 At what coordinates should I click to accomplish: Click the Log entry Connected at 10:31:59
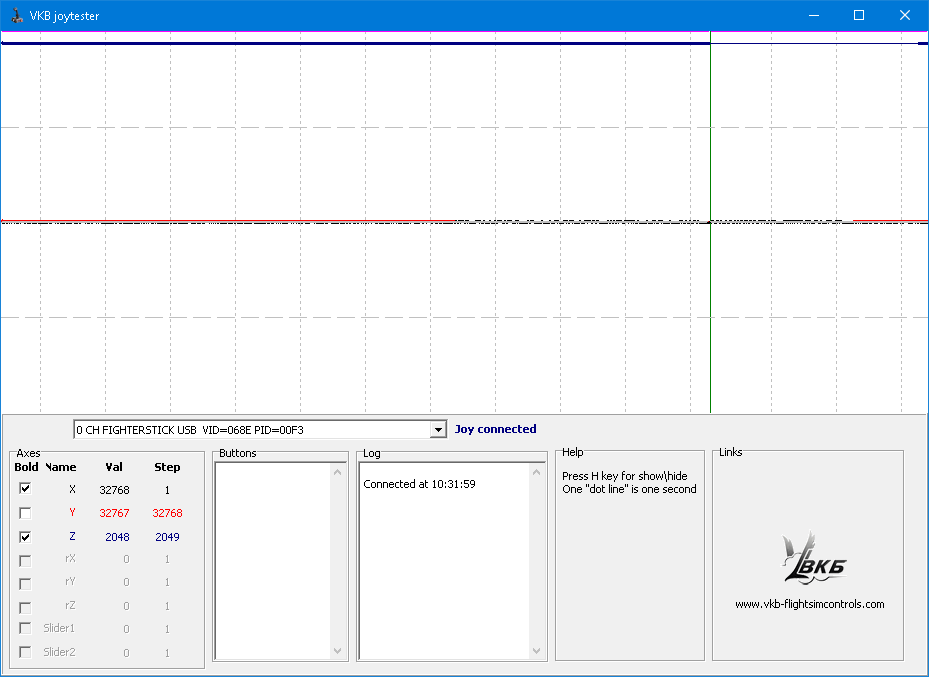click(419, 484)
